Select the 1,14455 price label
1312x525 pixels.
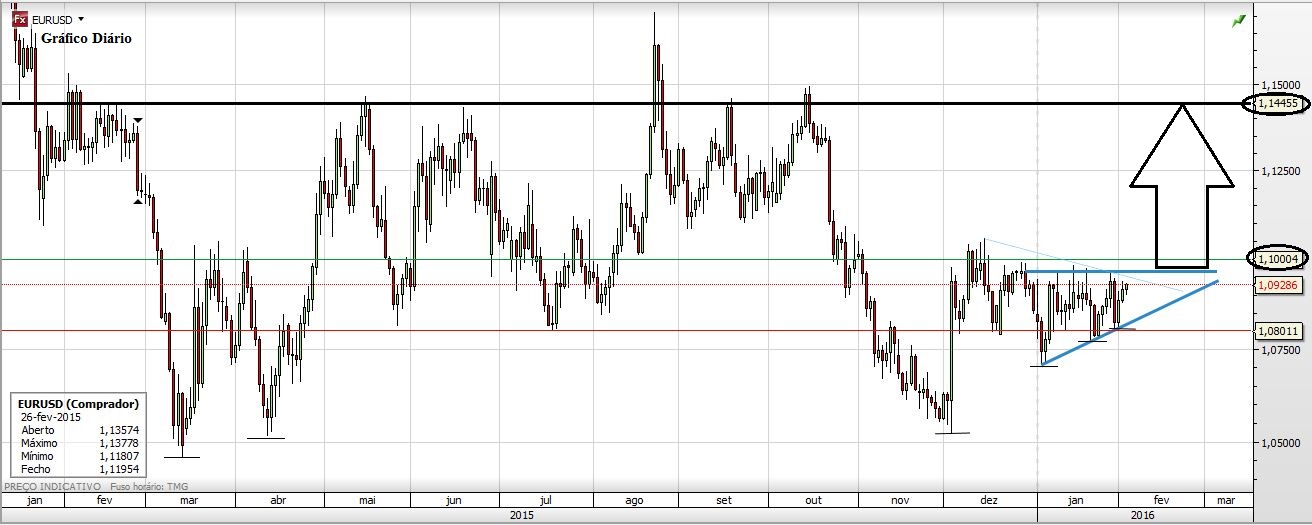pyautogui.click(x=1276, y=103)
